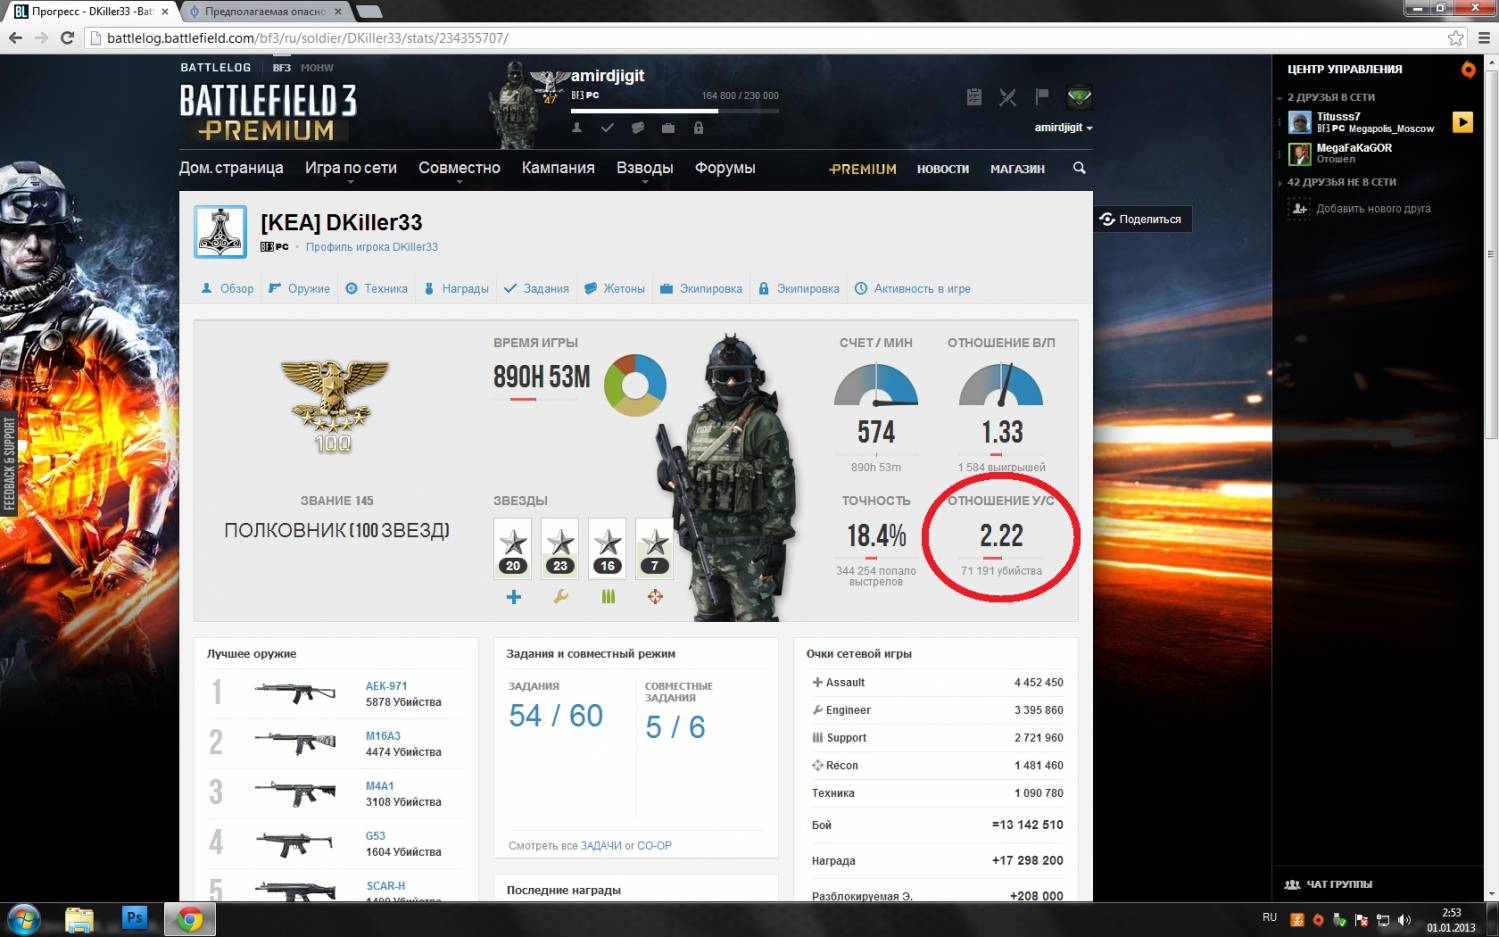
Task: Open the Chrome menu icon
Action: pos(1484,38)
